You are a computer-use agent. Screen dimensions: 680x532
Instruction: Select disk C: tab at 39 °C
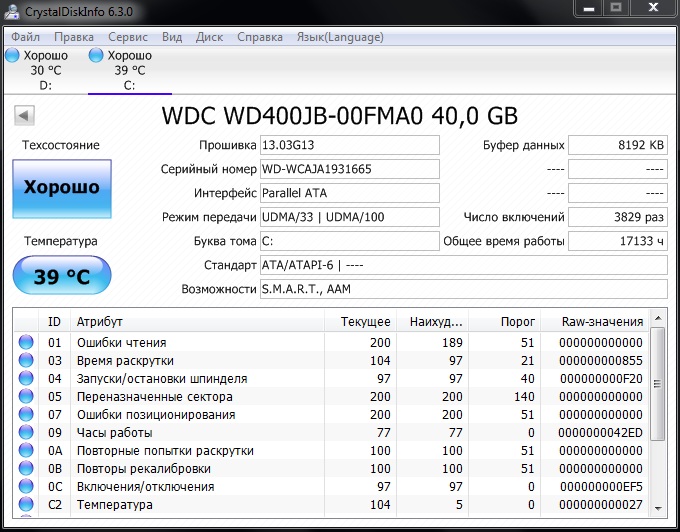click(128, 70)
